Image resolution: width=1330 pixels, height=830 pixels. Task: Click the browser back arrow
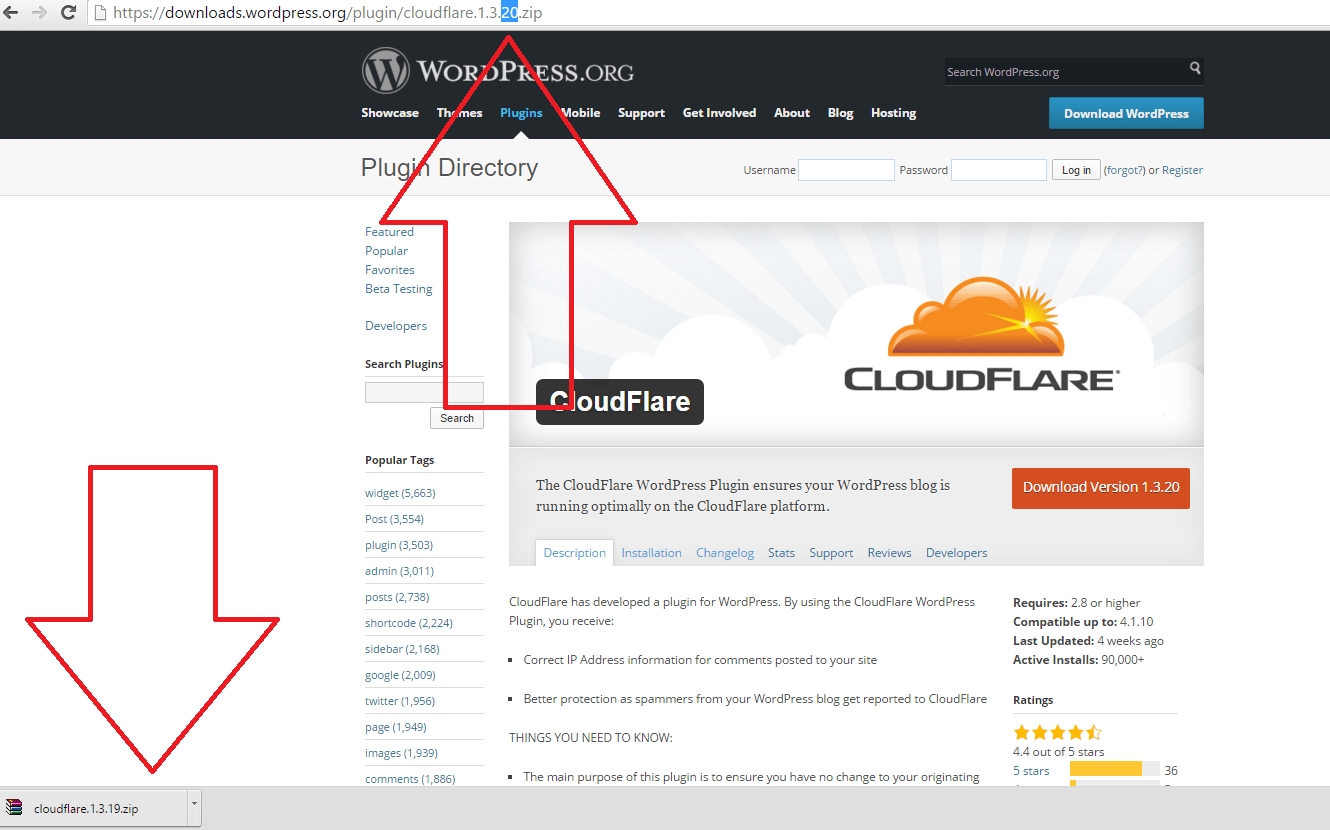pos(11,13)
